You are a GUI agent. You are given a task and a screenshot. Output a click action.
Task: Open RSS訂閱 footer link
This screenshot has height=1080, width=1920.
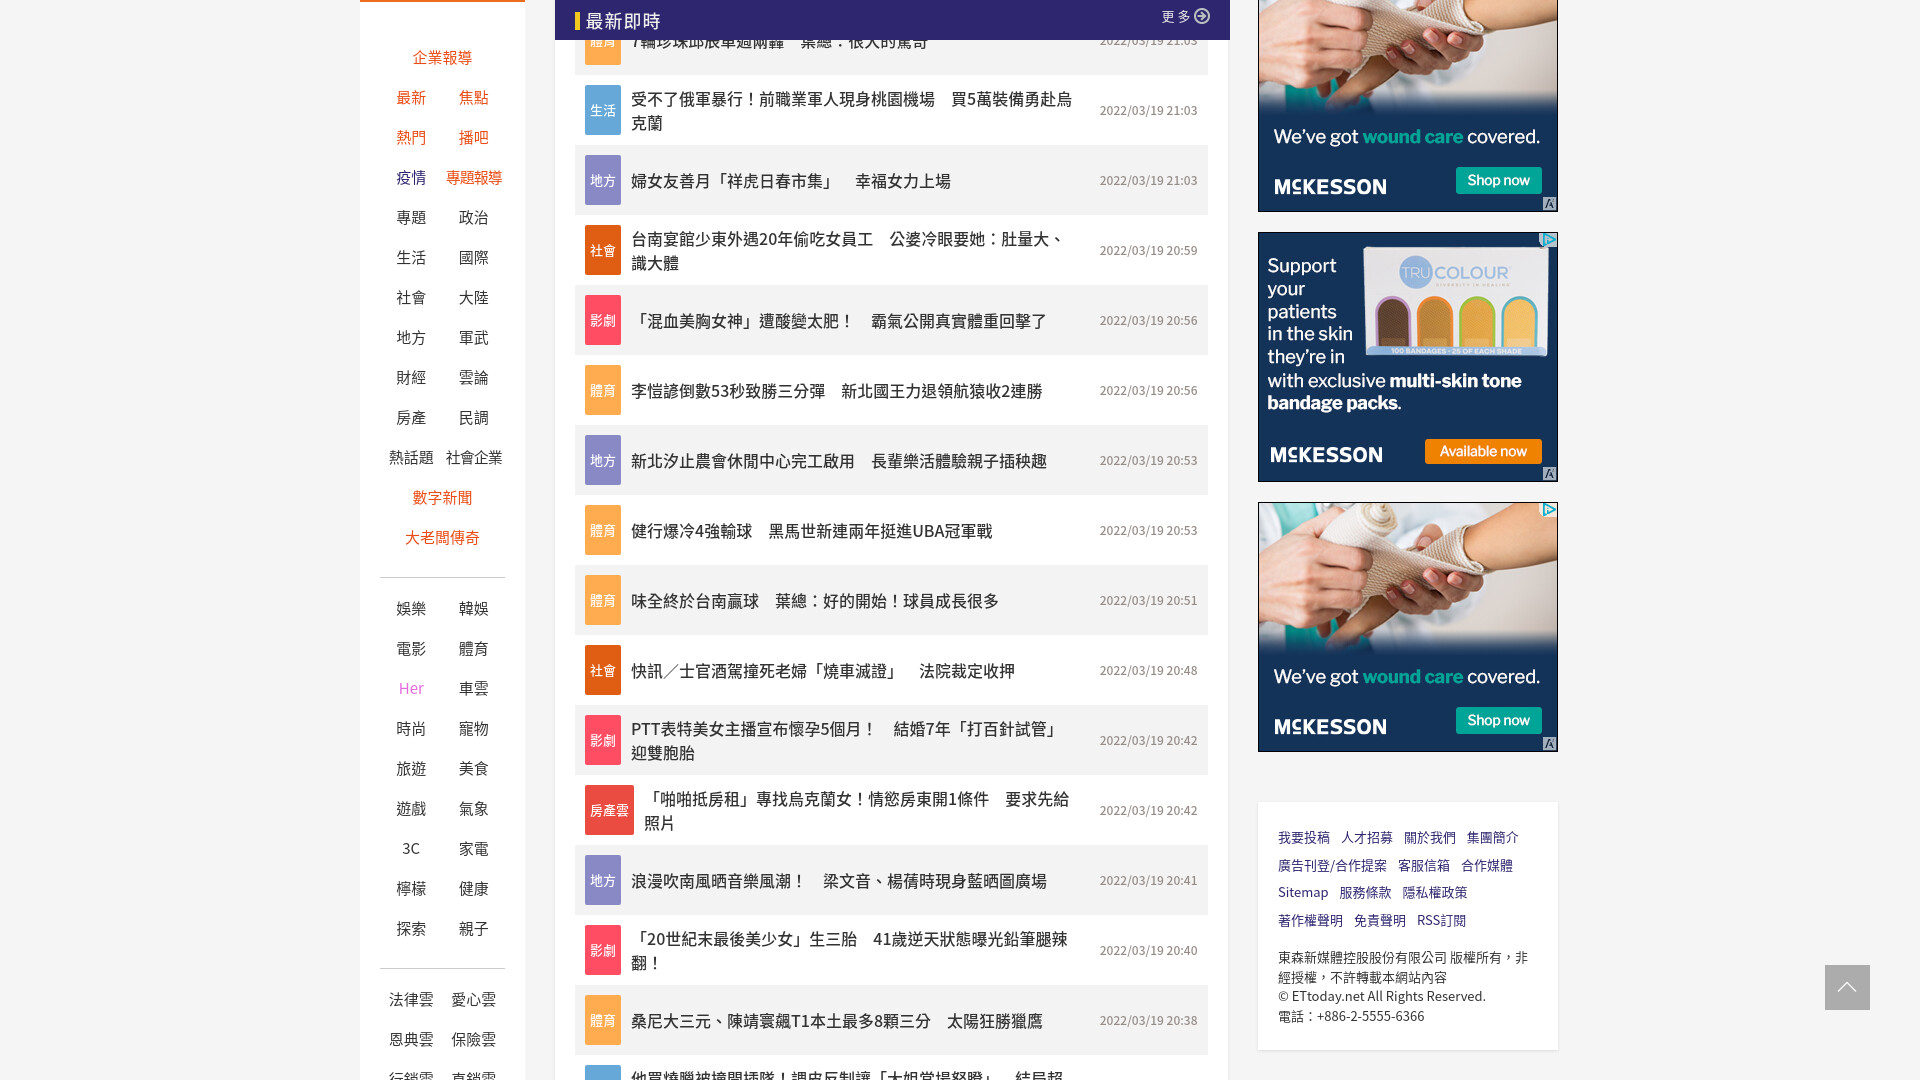(x=1441, y=920)
